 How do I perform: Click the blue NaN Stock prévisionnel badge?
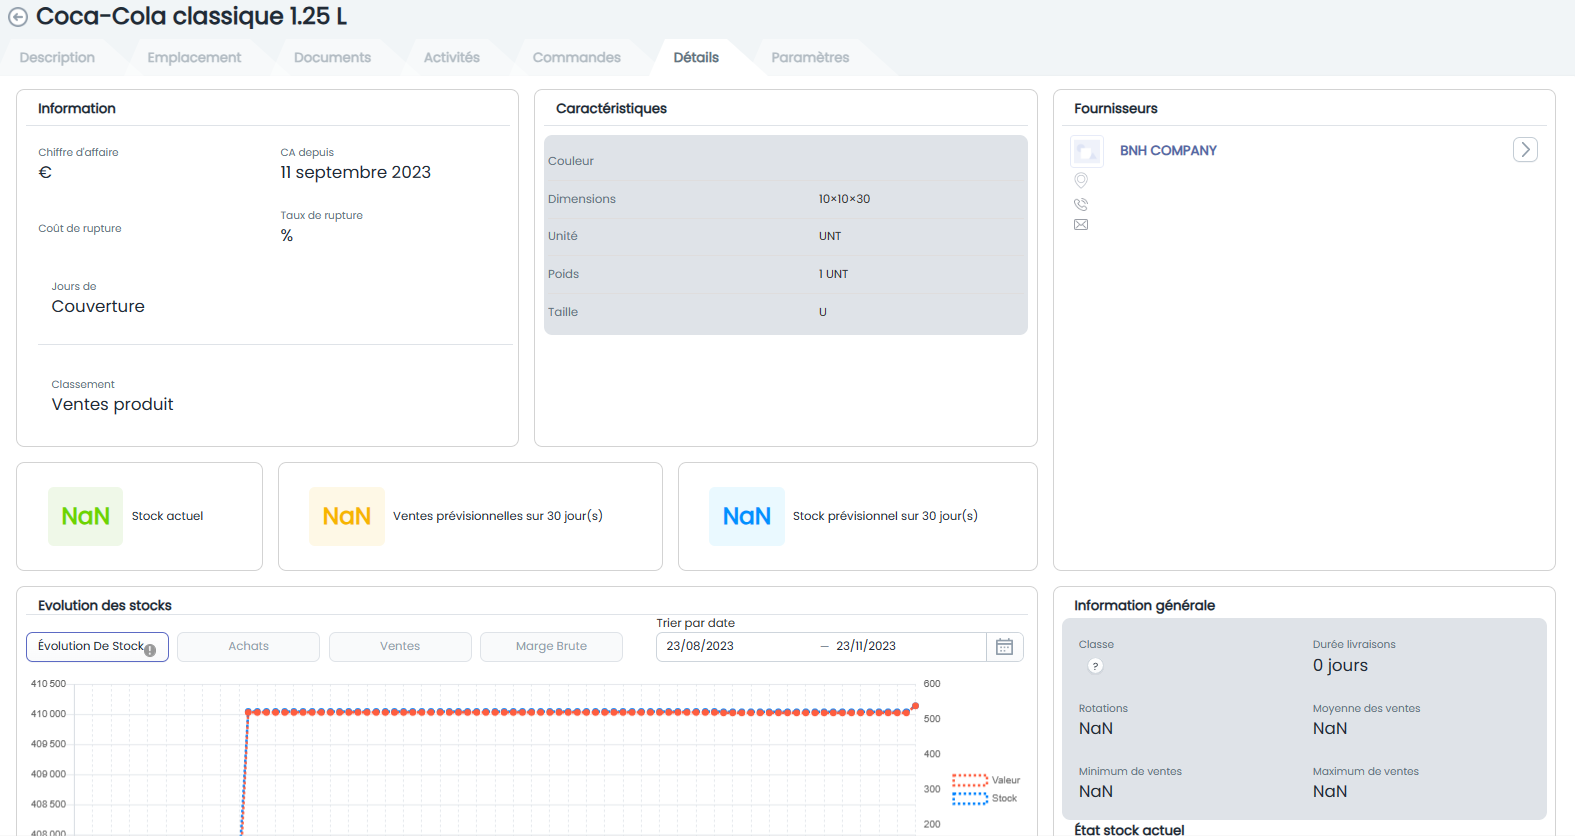tap(747, 516)
